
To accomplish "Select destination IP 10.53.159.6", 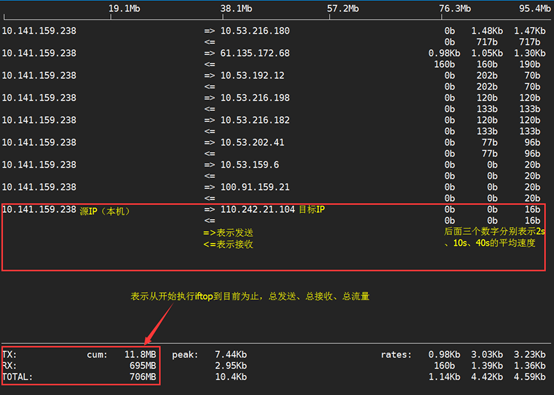I will [x=250, y=165].
